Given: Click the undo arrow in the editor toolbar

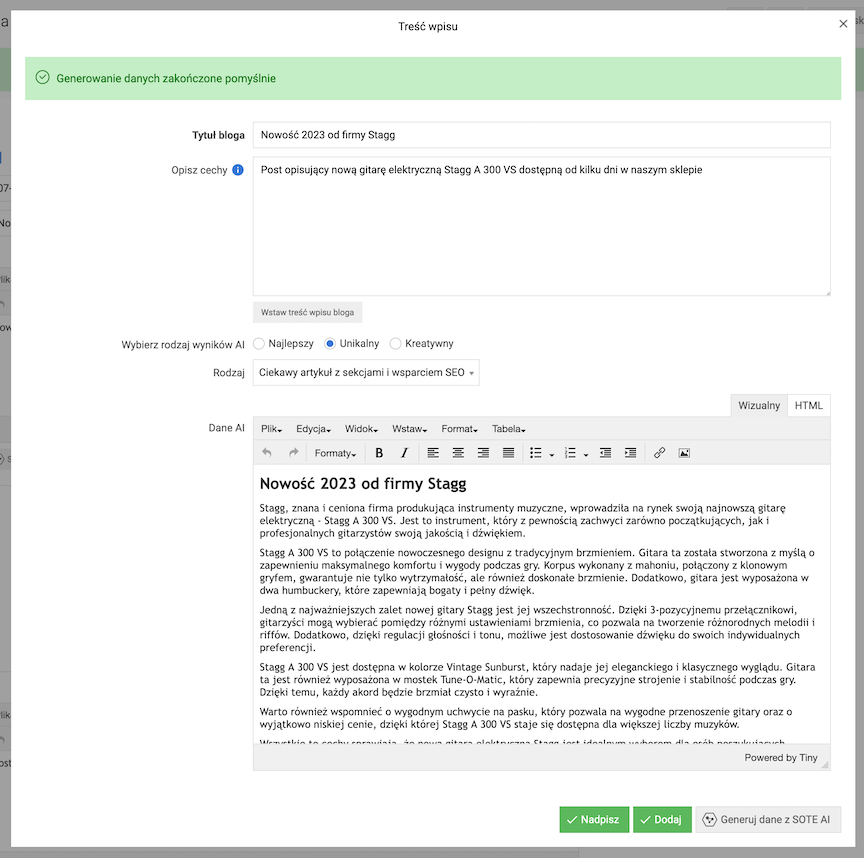Looking at the screenshot, I should coord(267,453).
